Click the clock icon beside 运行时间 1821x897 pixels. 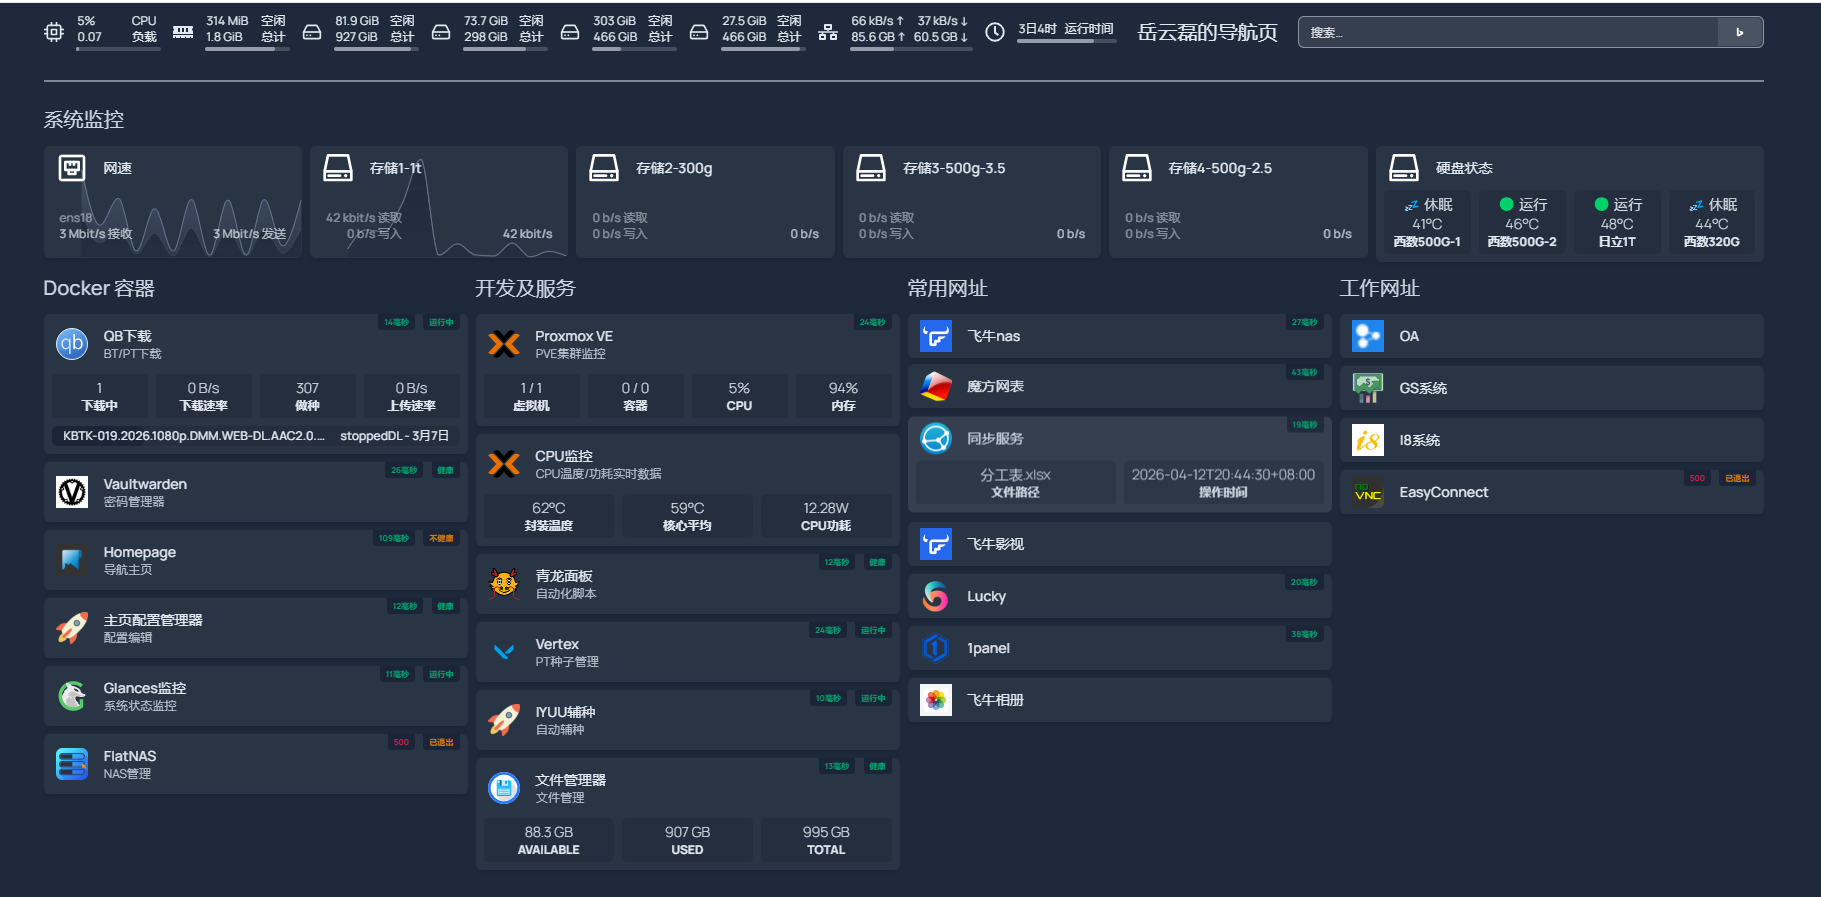coord(995,32)
